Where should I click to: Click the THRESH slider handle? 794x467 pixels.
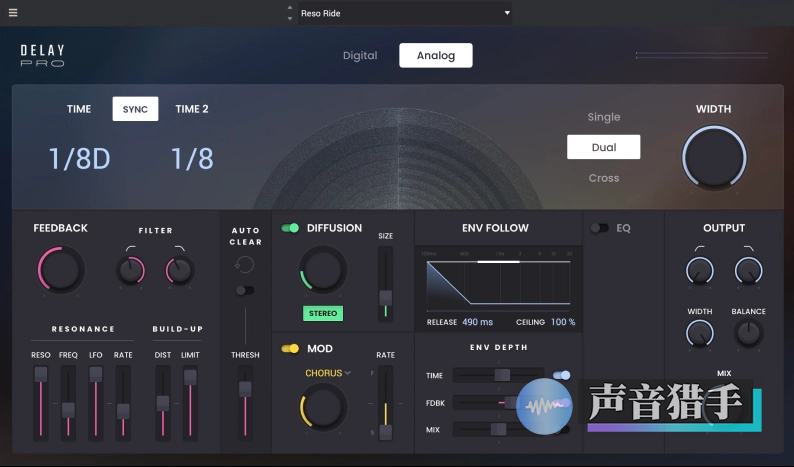[245, 389]
